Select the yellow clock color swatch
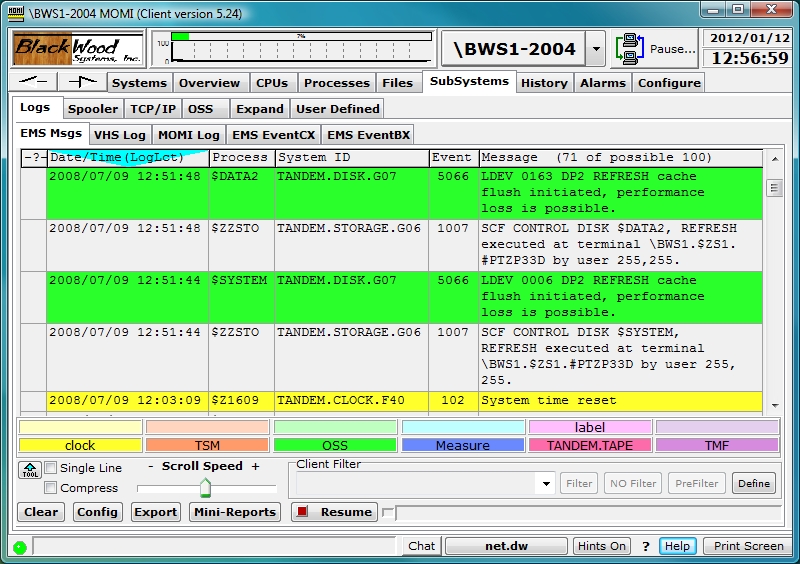This screenshot has height=564, width=800. (x=80, y=445)
